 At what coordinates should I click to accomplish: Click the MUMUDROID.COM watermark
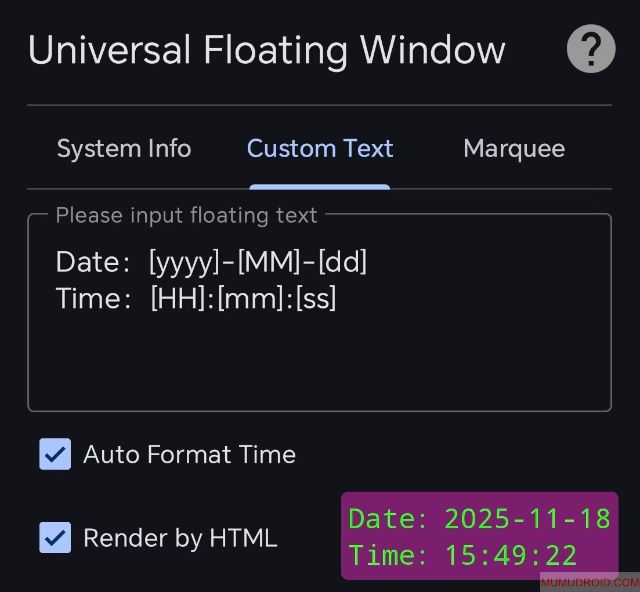click(589, 582)
